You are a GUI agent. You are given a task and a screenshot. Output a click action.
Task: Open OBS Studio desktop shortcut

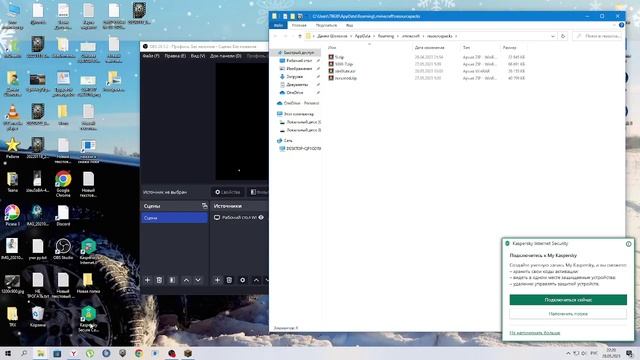tap(63, 249)
